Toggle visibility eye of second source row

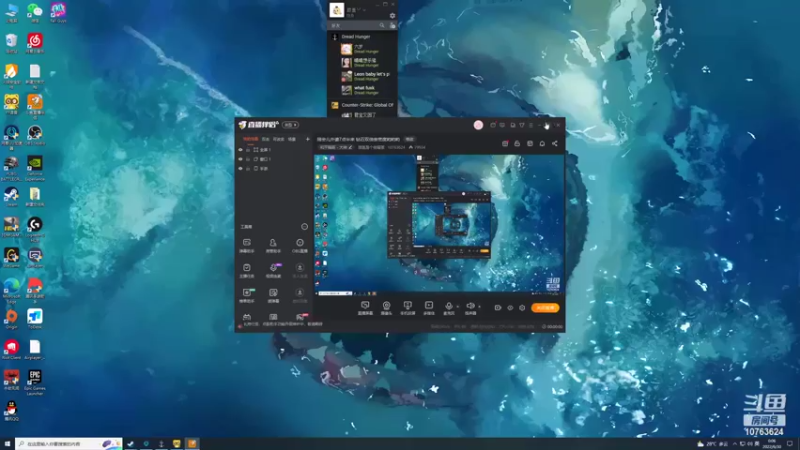pos(240,159)
